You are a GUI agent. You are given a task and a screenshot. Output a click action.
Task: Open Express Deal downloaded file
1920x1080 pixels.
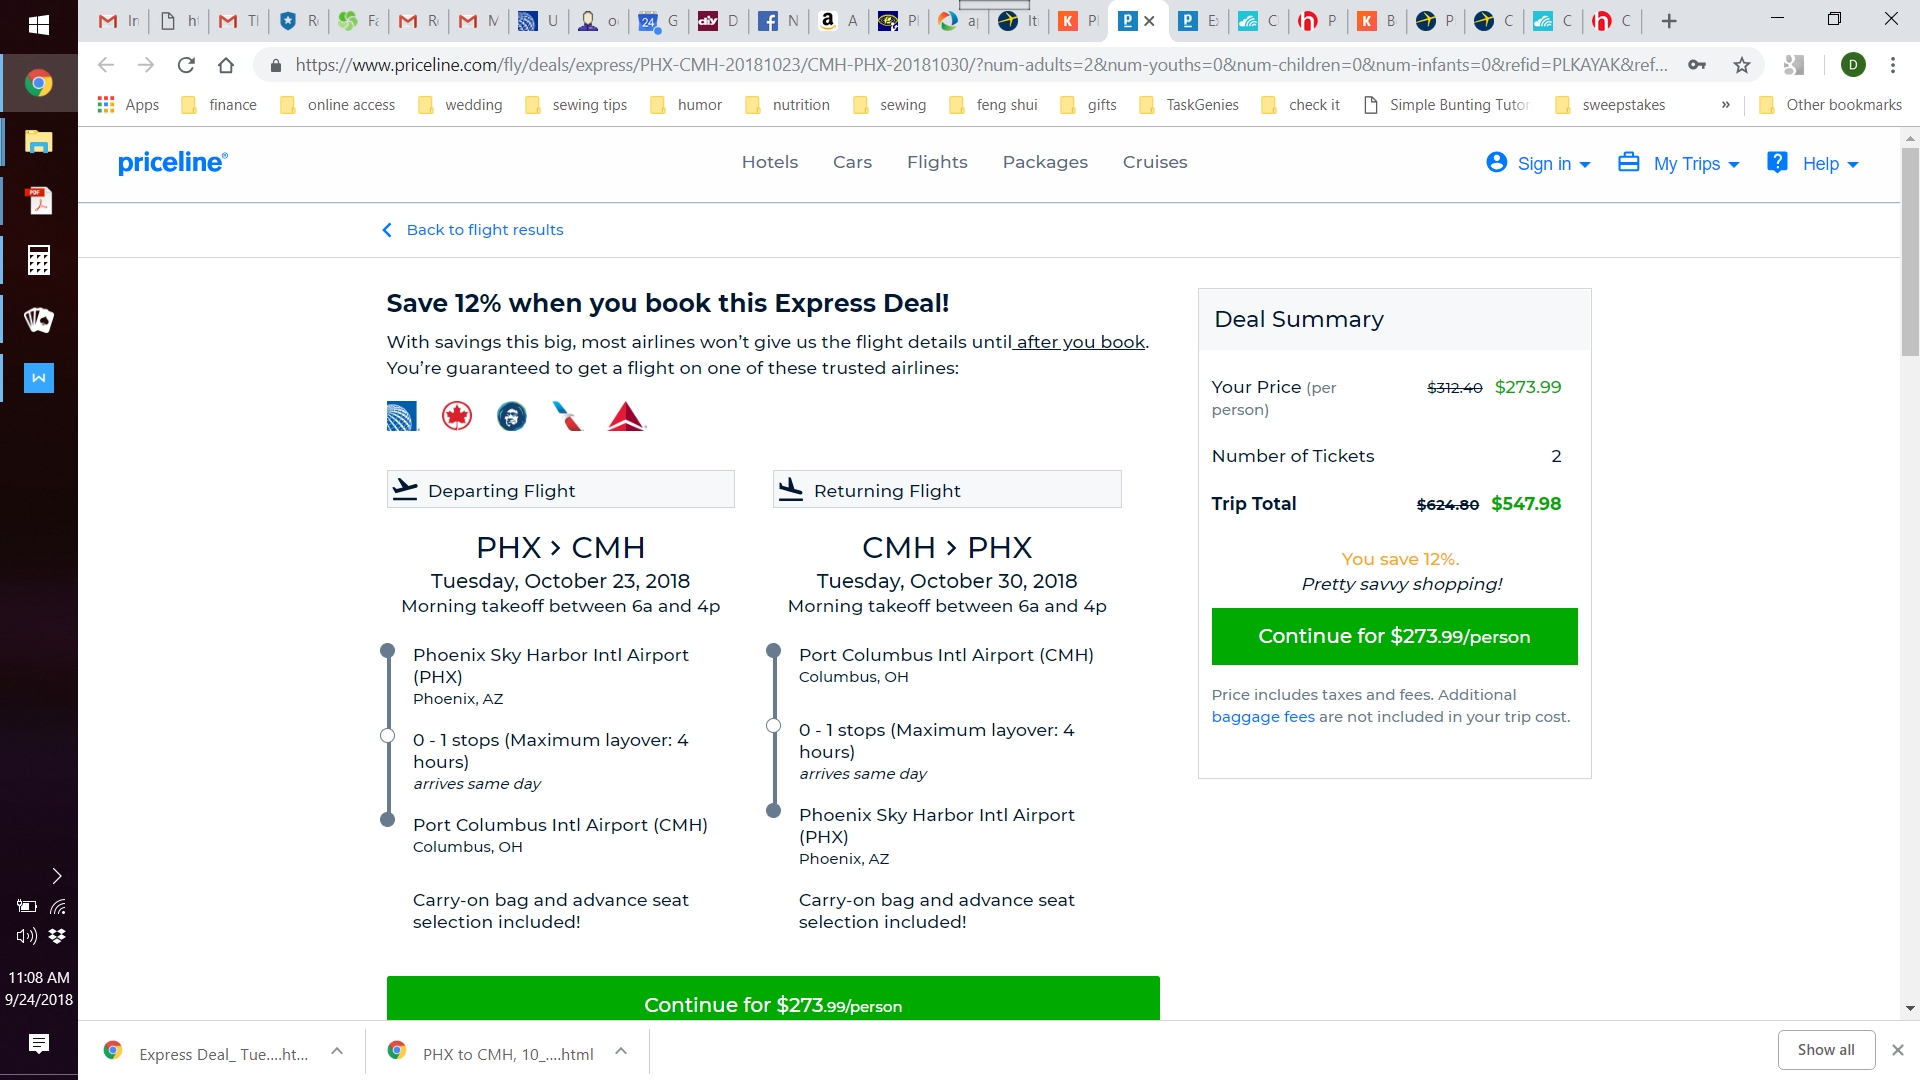(209, 1053)
